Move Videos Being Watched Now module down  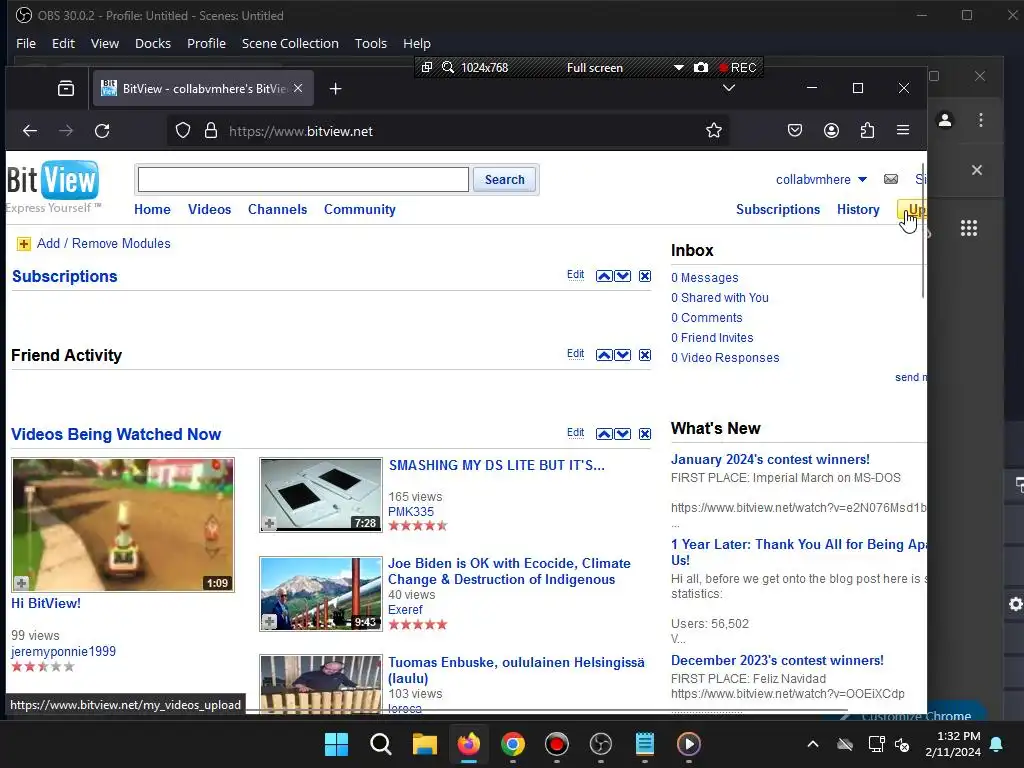(623, 434)
